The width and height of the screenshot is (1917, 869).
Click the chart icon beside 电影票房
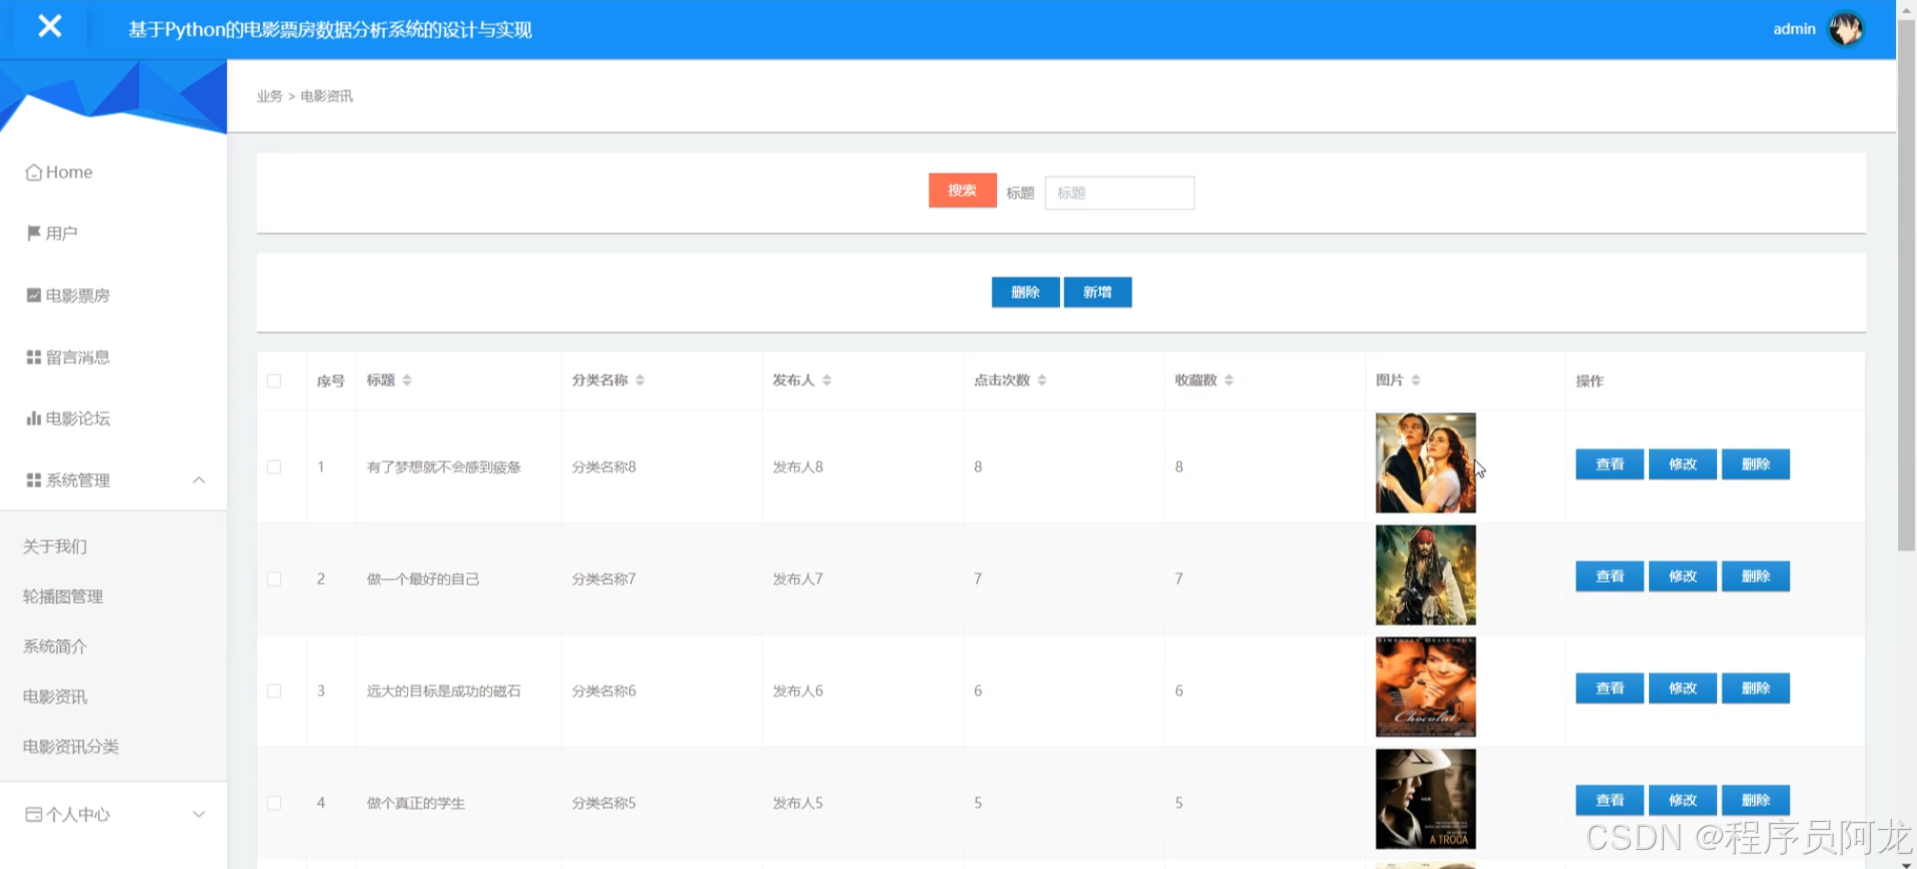[x=34, y=295]
